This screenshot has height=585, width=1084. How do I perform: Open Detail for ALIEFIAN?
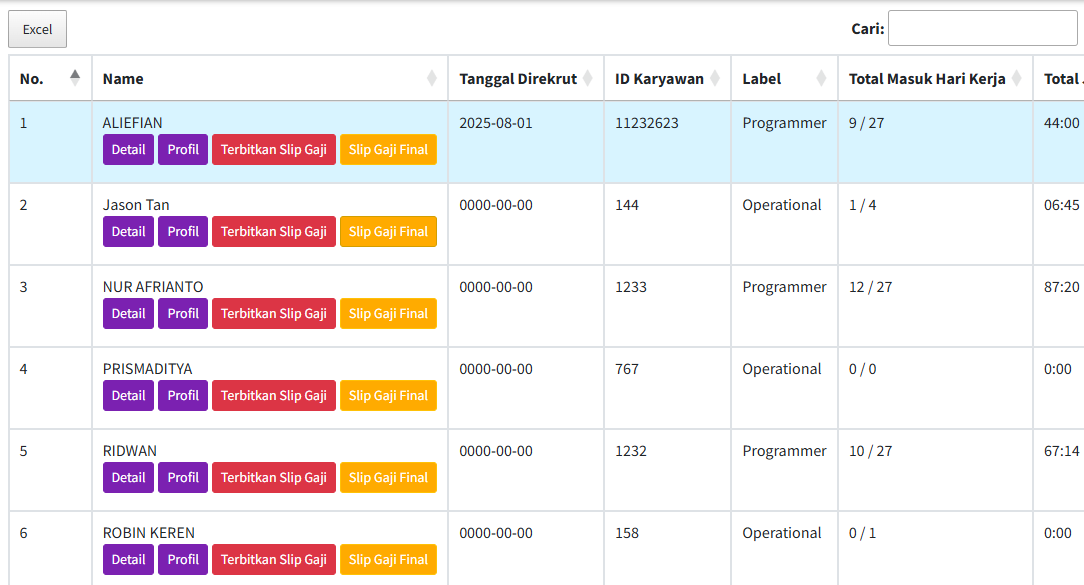128,150
